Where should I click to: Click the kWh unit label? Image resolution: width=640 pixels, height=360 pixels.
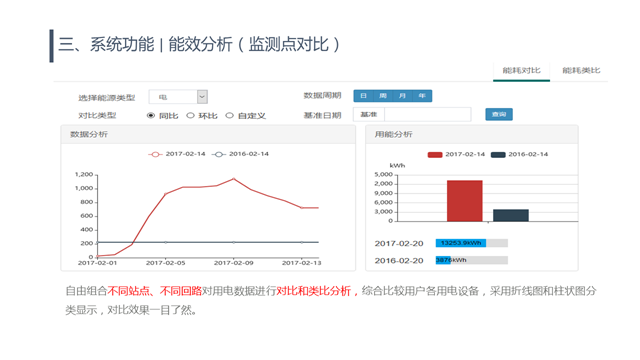[x=397, y=165]
